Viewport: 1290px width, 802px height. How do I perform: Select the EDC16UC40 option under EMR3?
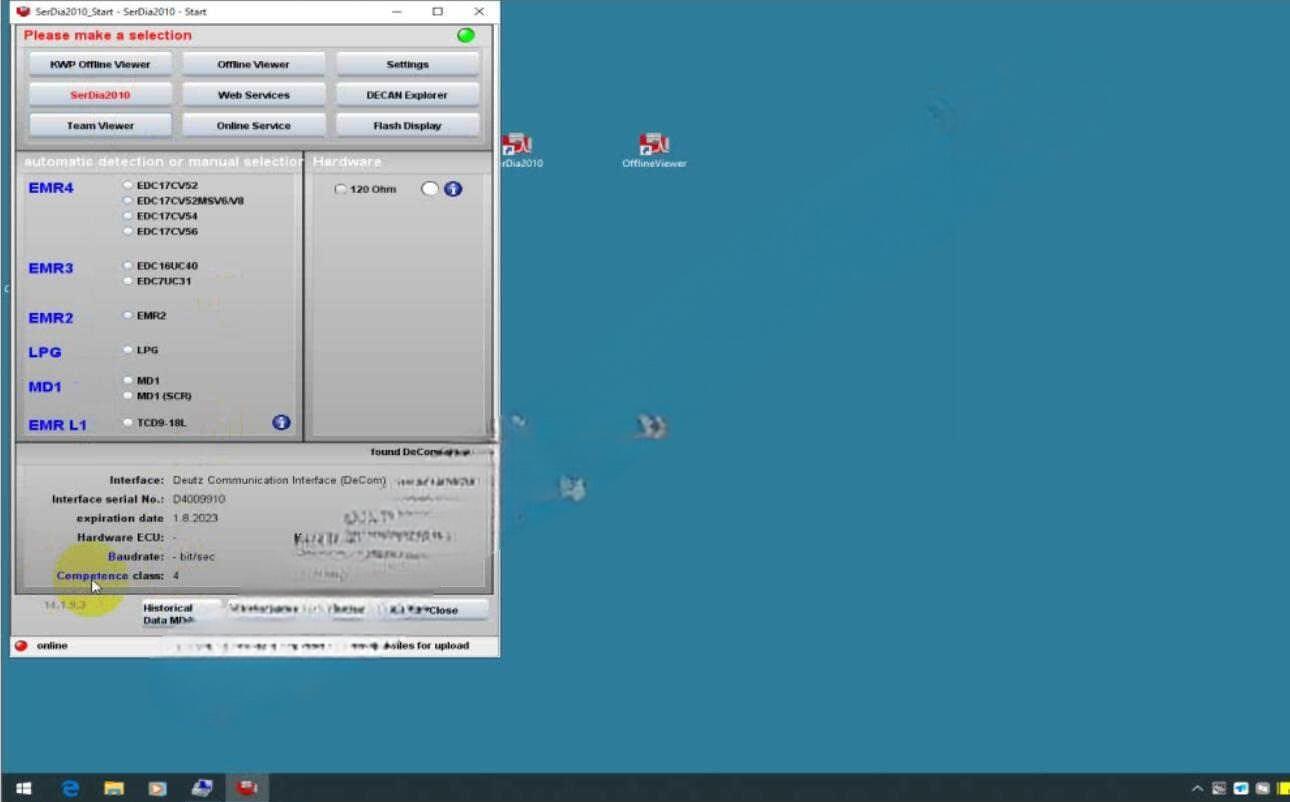(128, 266)
